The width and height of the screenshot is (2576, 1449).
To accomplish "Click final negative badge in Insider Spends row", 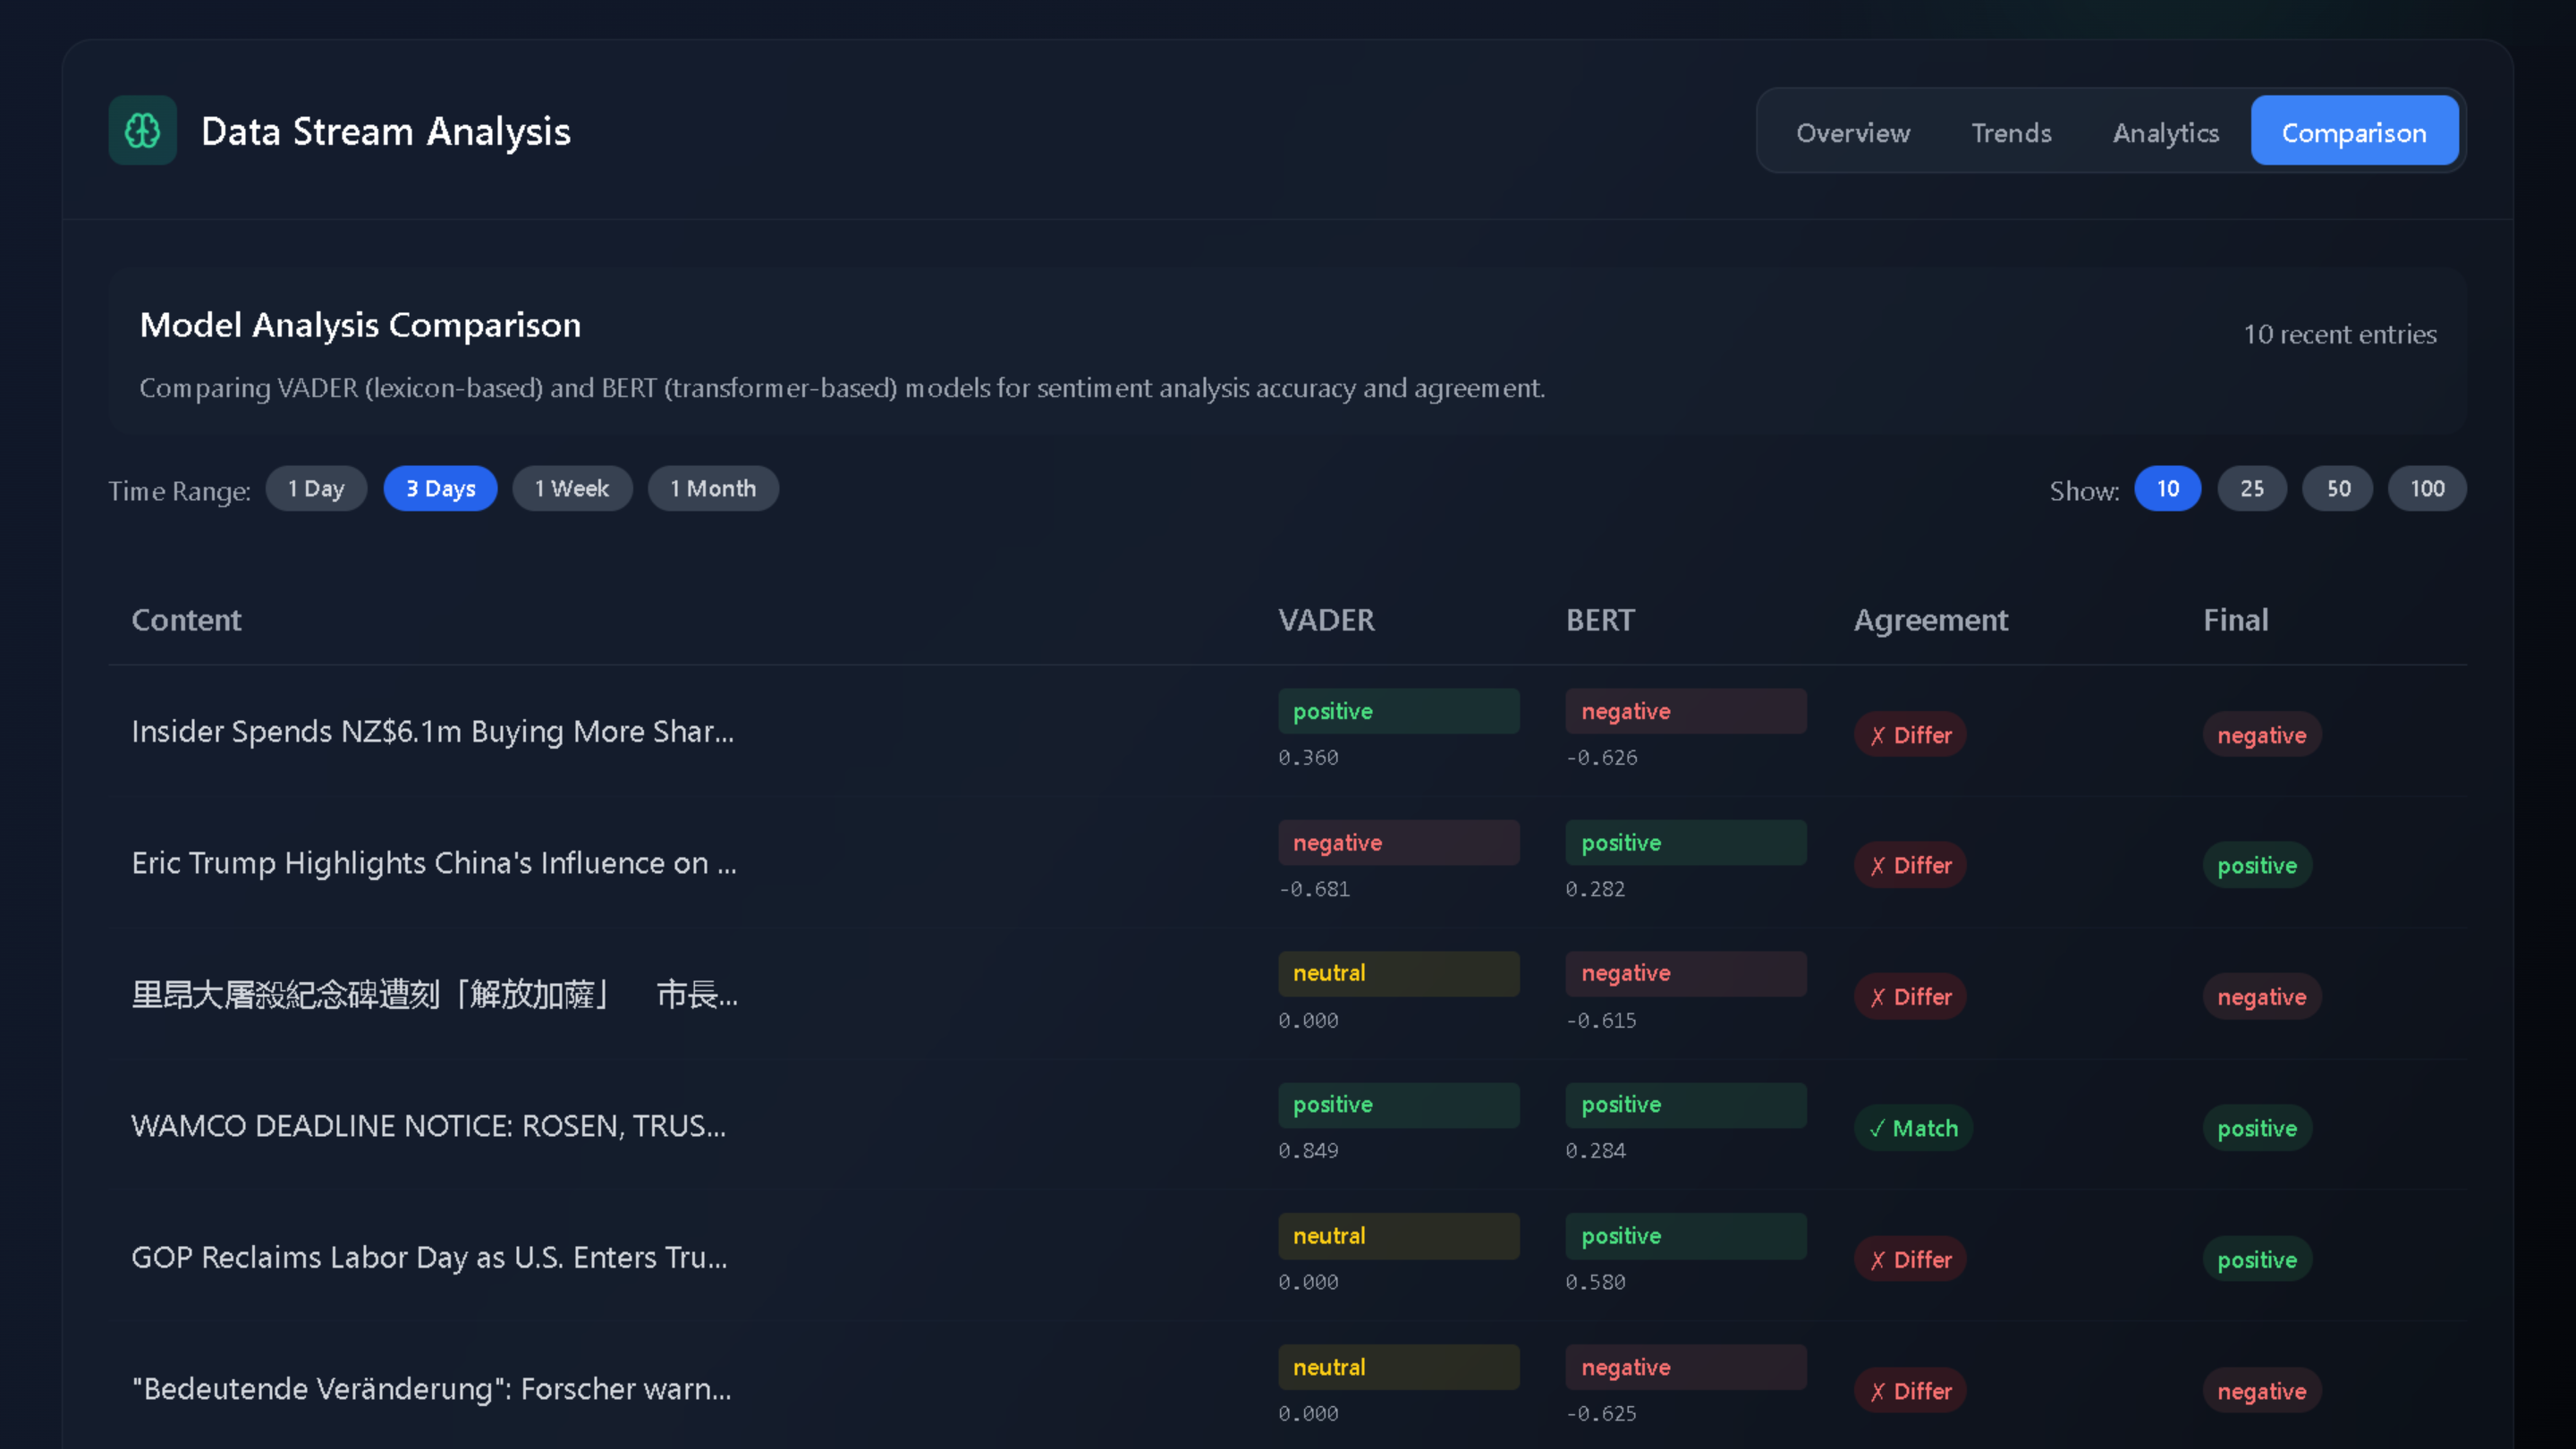I will click(2262, 735).
